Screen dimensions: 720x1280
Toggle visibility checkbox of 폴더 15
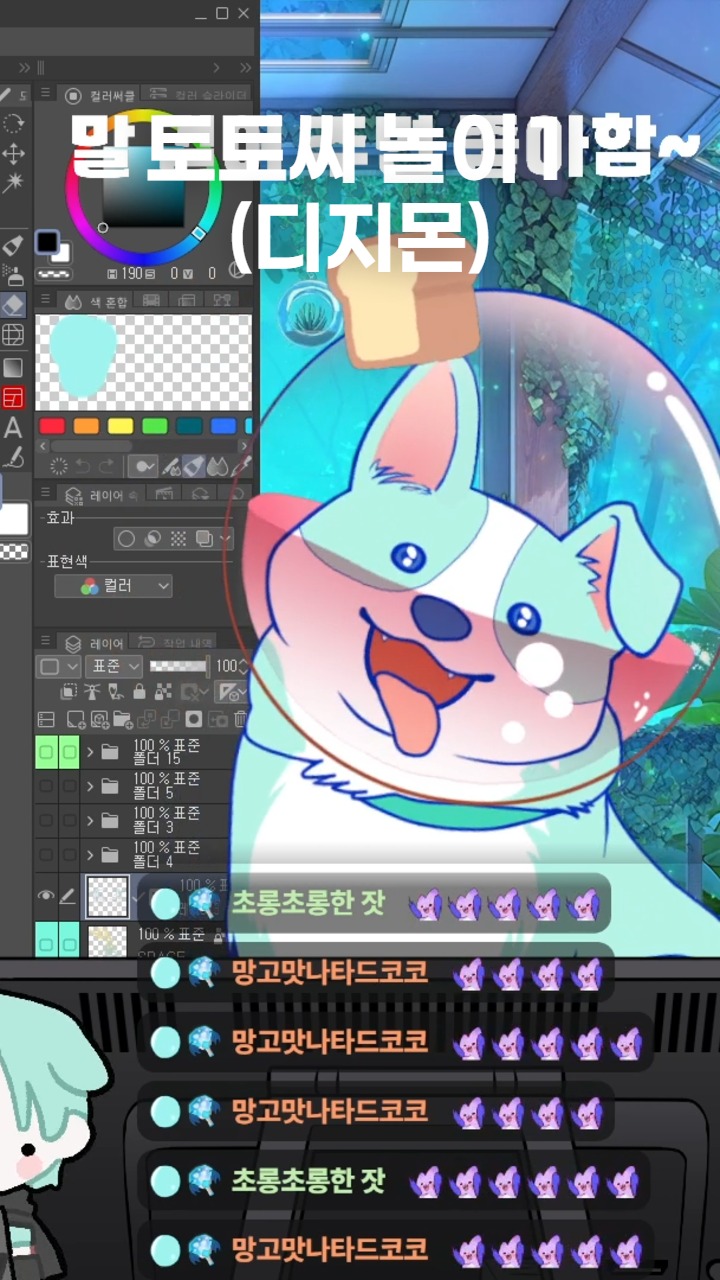click(45, 752)
